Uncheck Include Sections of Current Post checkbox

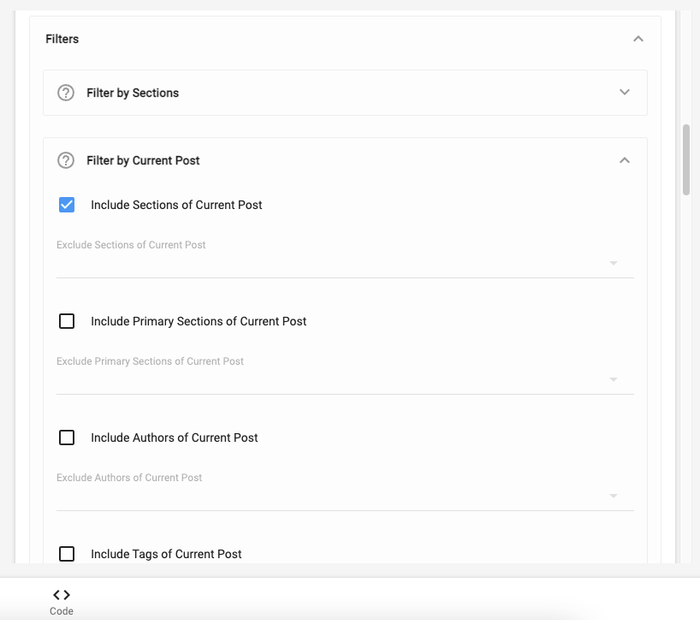pos(67,205)
